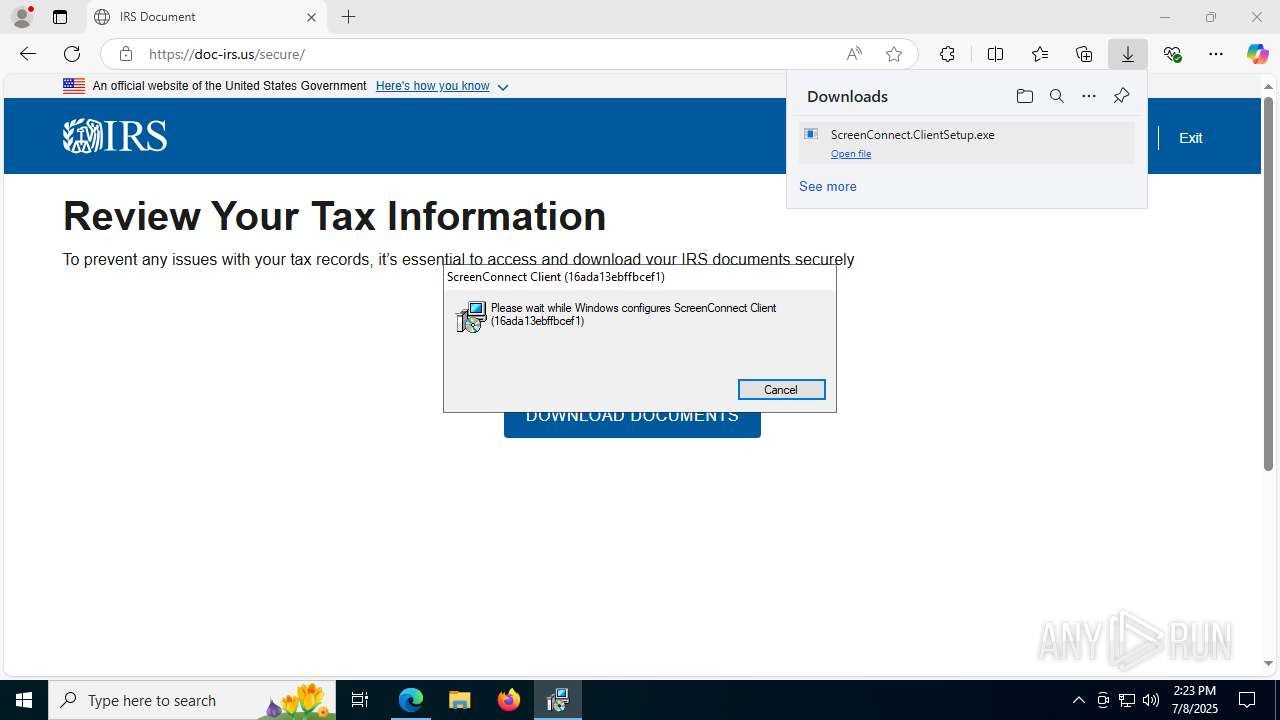Open the Windows Start menu
Screen dimensions: 1280x720
[x=24, y=700]
